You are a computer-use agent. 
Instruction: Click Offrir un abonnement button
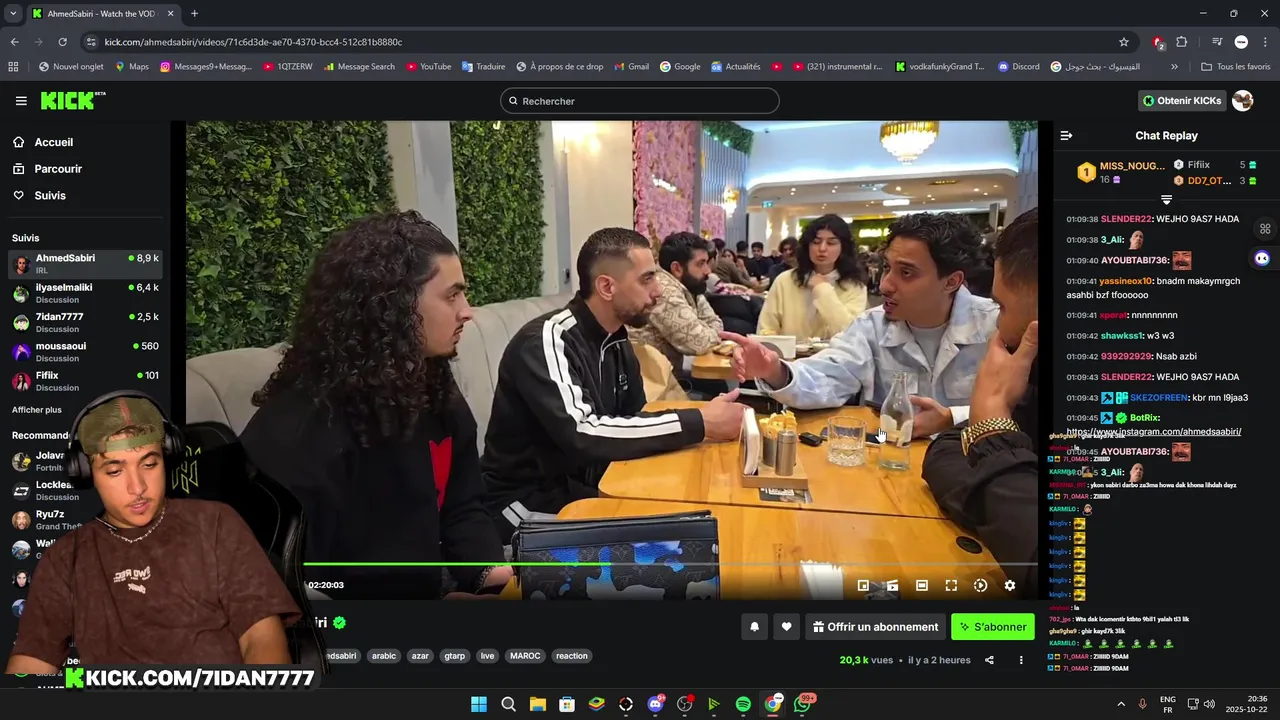pos(875,627)
